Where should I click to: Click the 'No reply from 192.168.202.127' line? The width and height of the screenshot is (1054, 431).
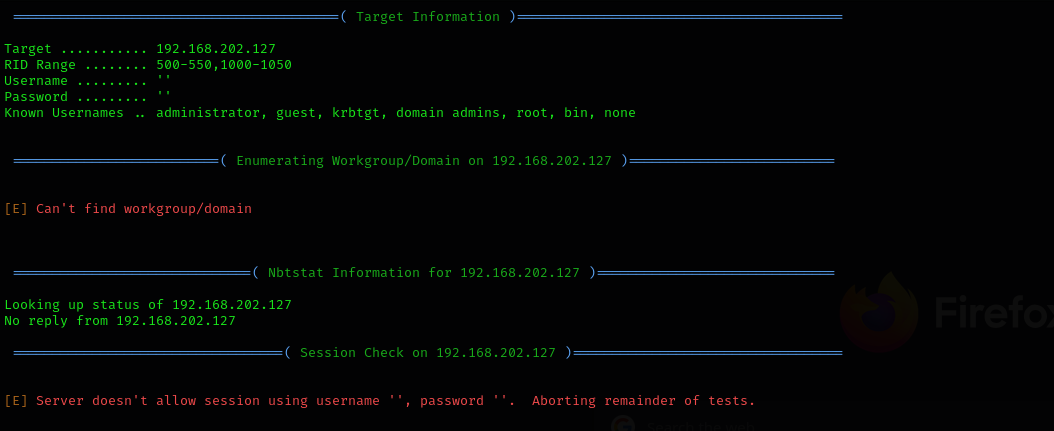tap(120, 321)
